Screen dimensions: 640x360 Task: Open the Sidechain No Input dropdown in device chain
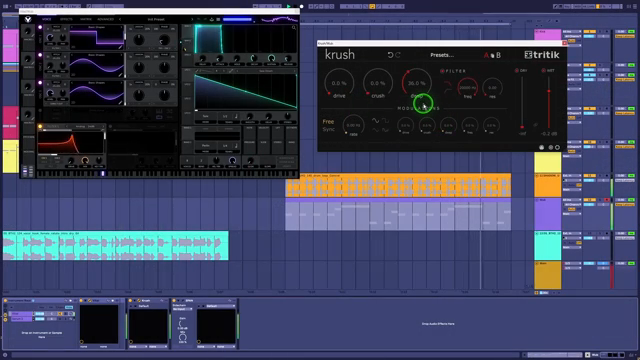182,309
